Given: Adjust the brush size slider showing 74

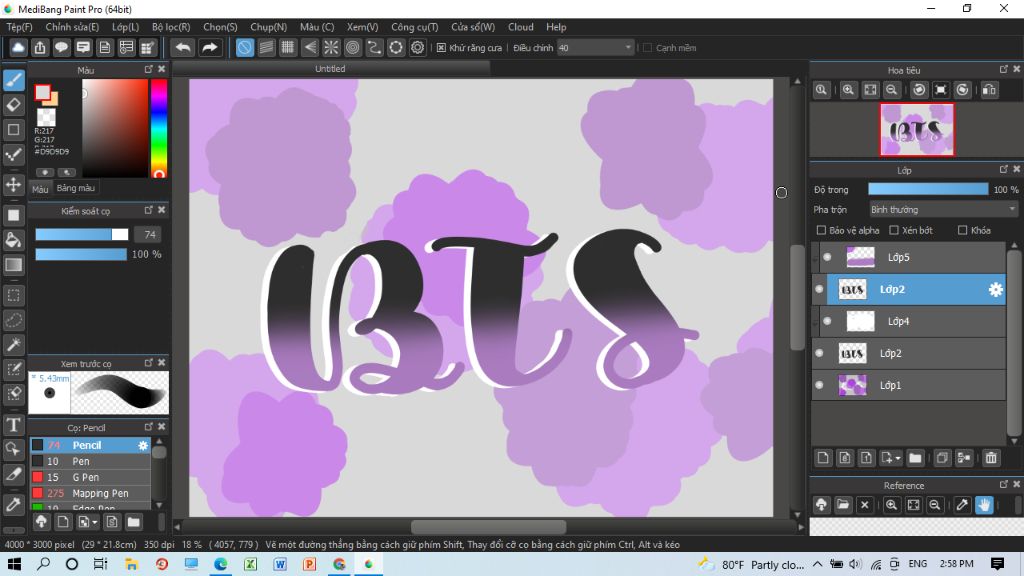Looking at the screenshot, I should pyautogui.click(x=82, y=234).
